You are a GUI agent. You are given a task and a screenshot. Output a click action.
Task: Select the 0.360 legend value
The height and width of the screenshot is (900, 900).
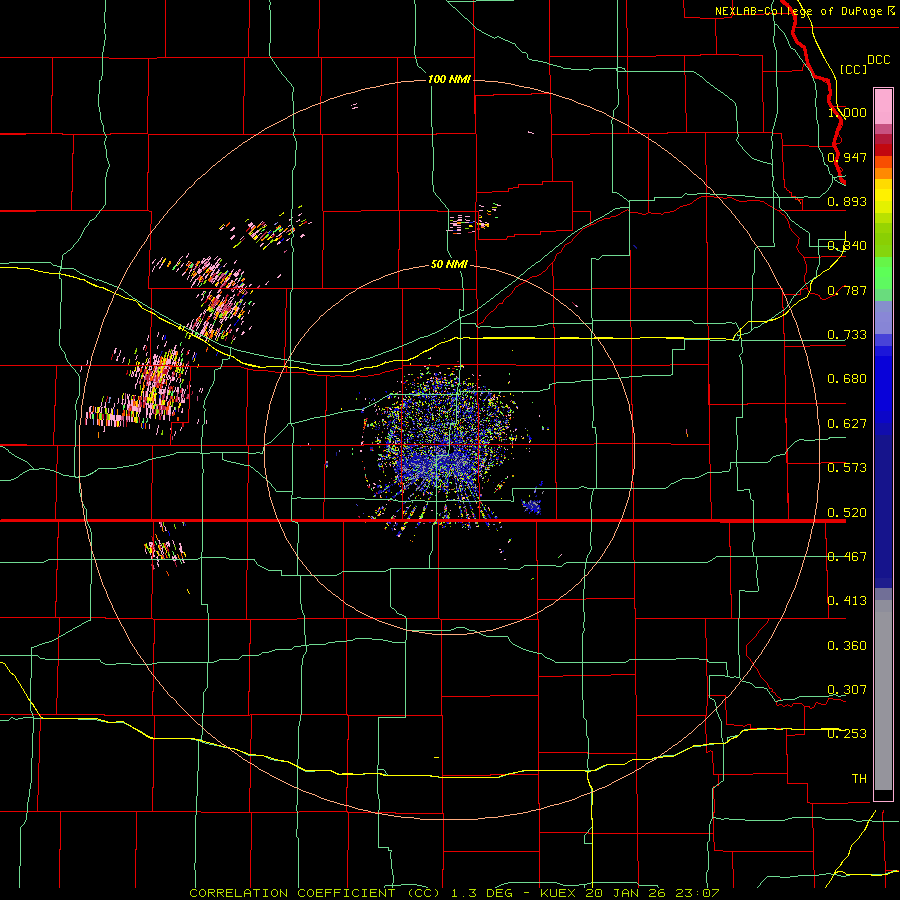tap(847, 646)
